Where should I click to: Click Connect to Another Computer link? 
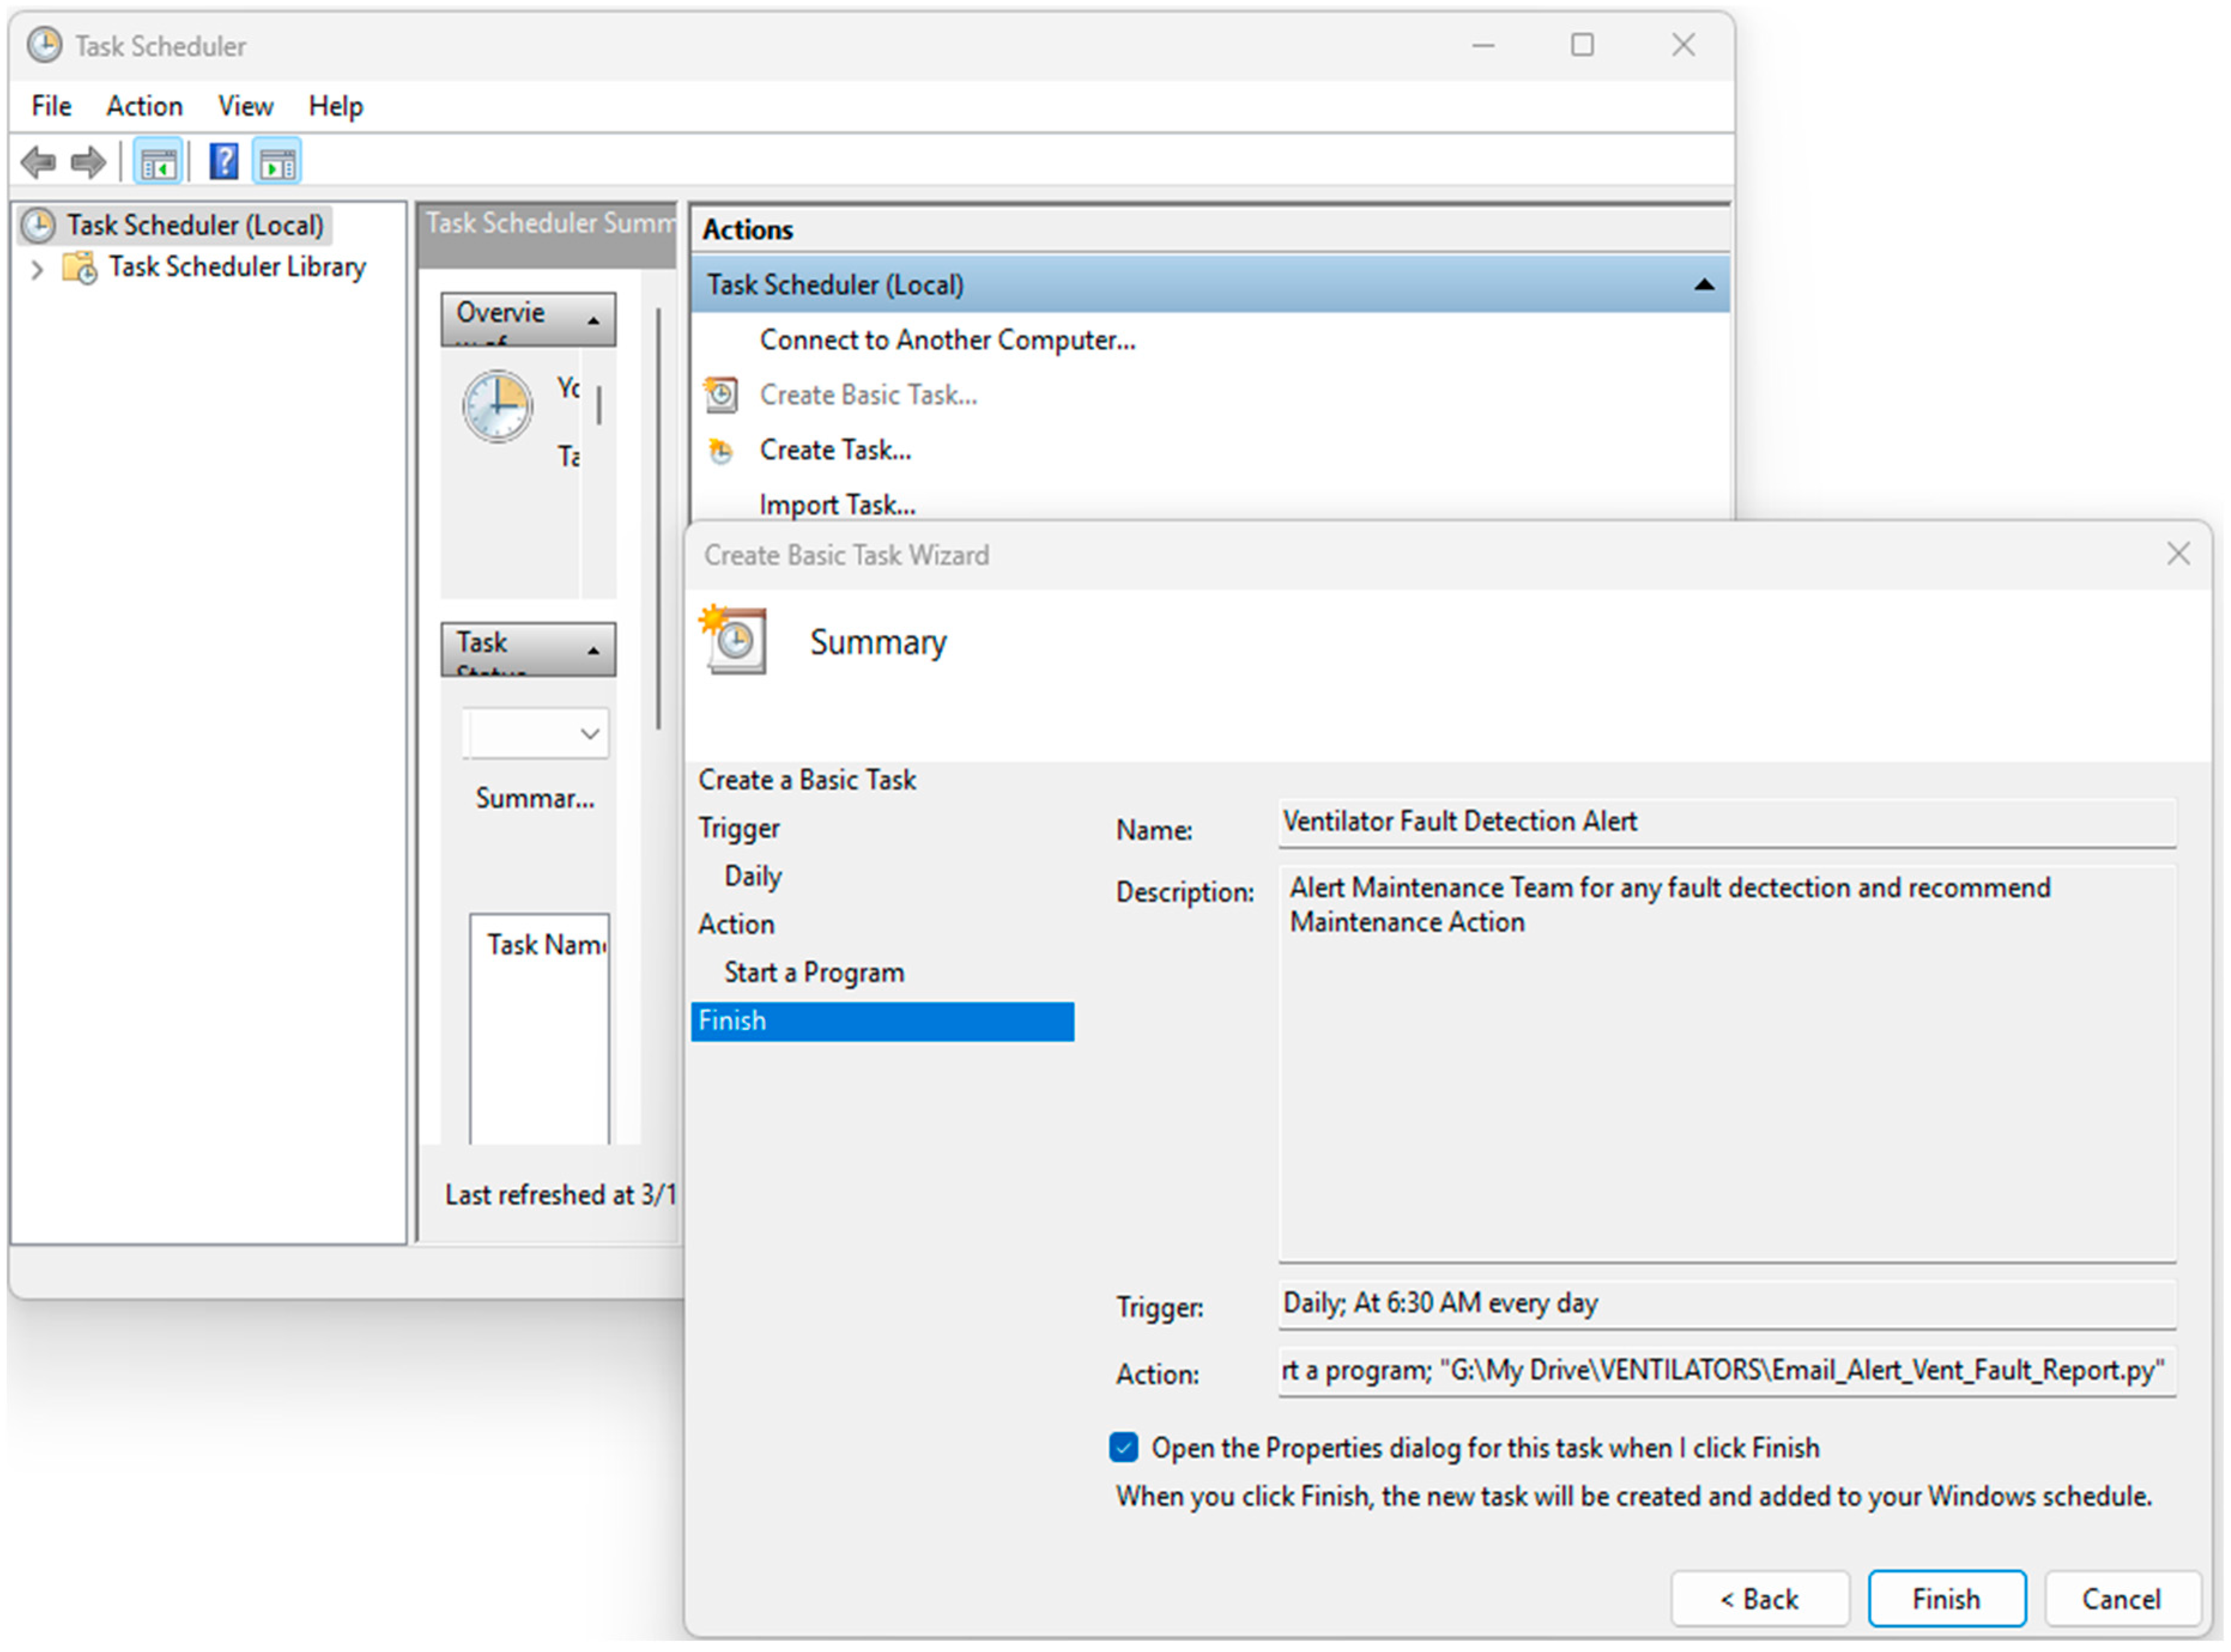click(x=946, y=341)
